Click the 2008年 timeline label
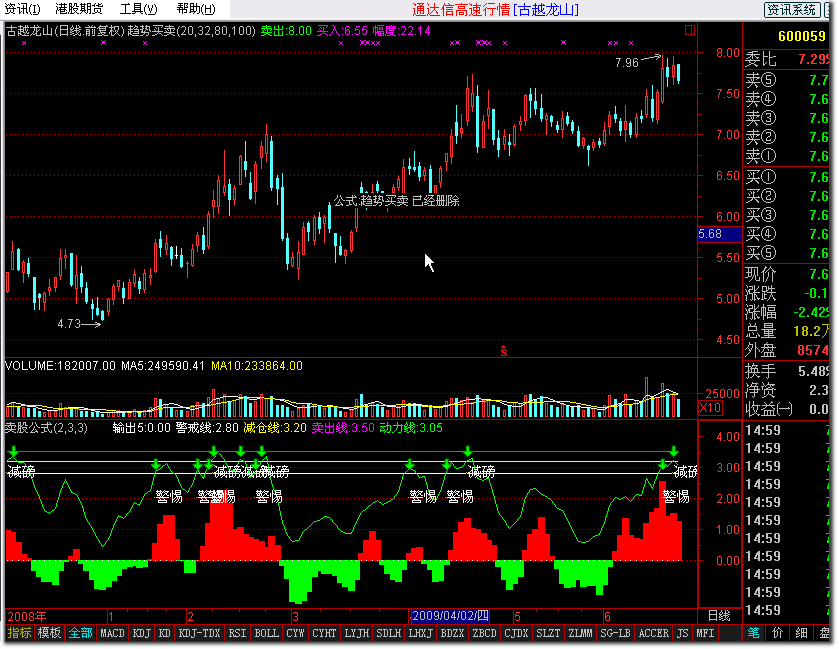Image resolution: width=839 pixels, height=649 pixels. coord(27,616)
